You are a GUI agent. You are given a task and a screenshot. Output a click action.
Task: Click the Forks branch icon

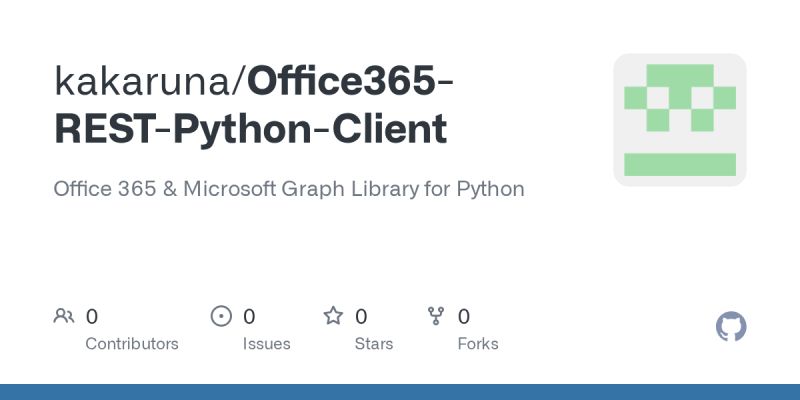(x=436, y=317)
